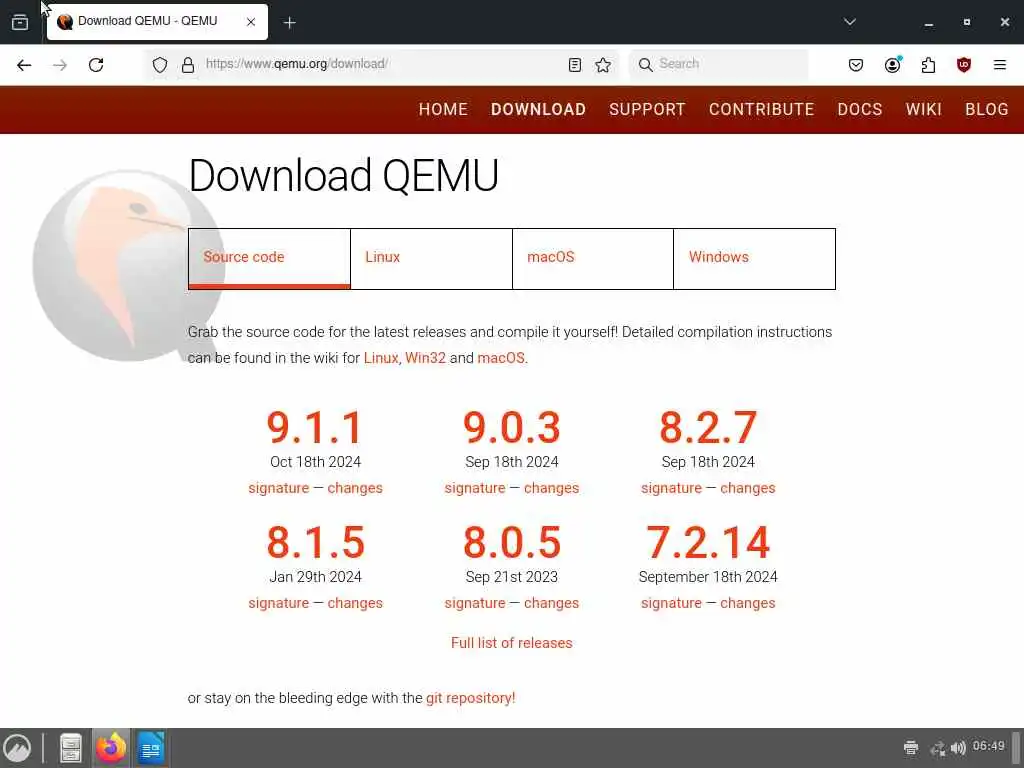Click the Firefox taskbar icon
The height and width of the screenshot is (768, 1024).
click(111, 748)
